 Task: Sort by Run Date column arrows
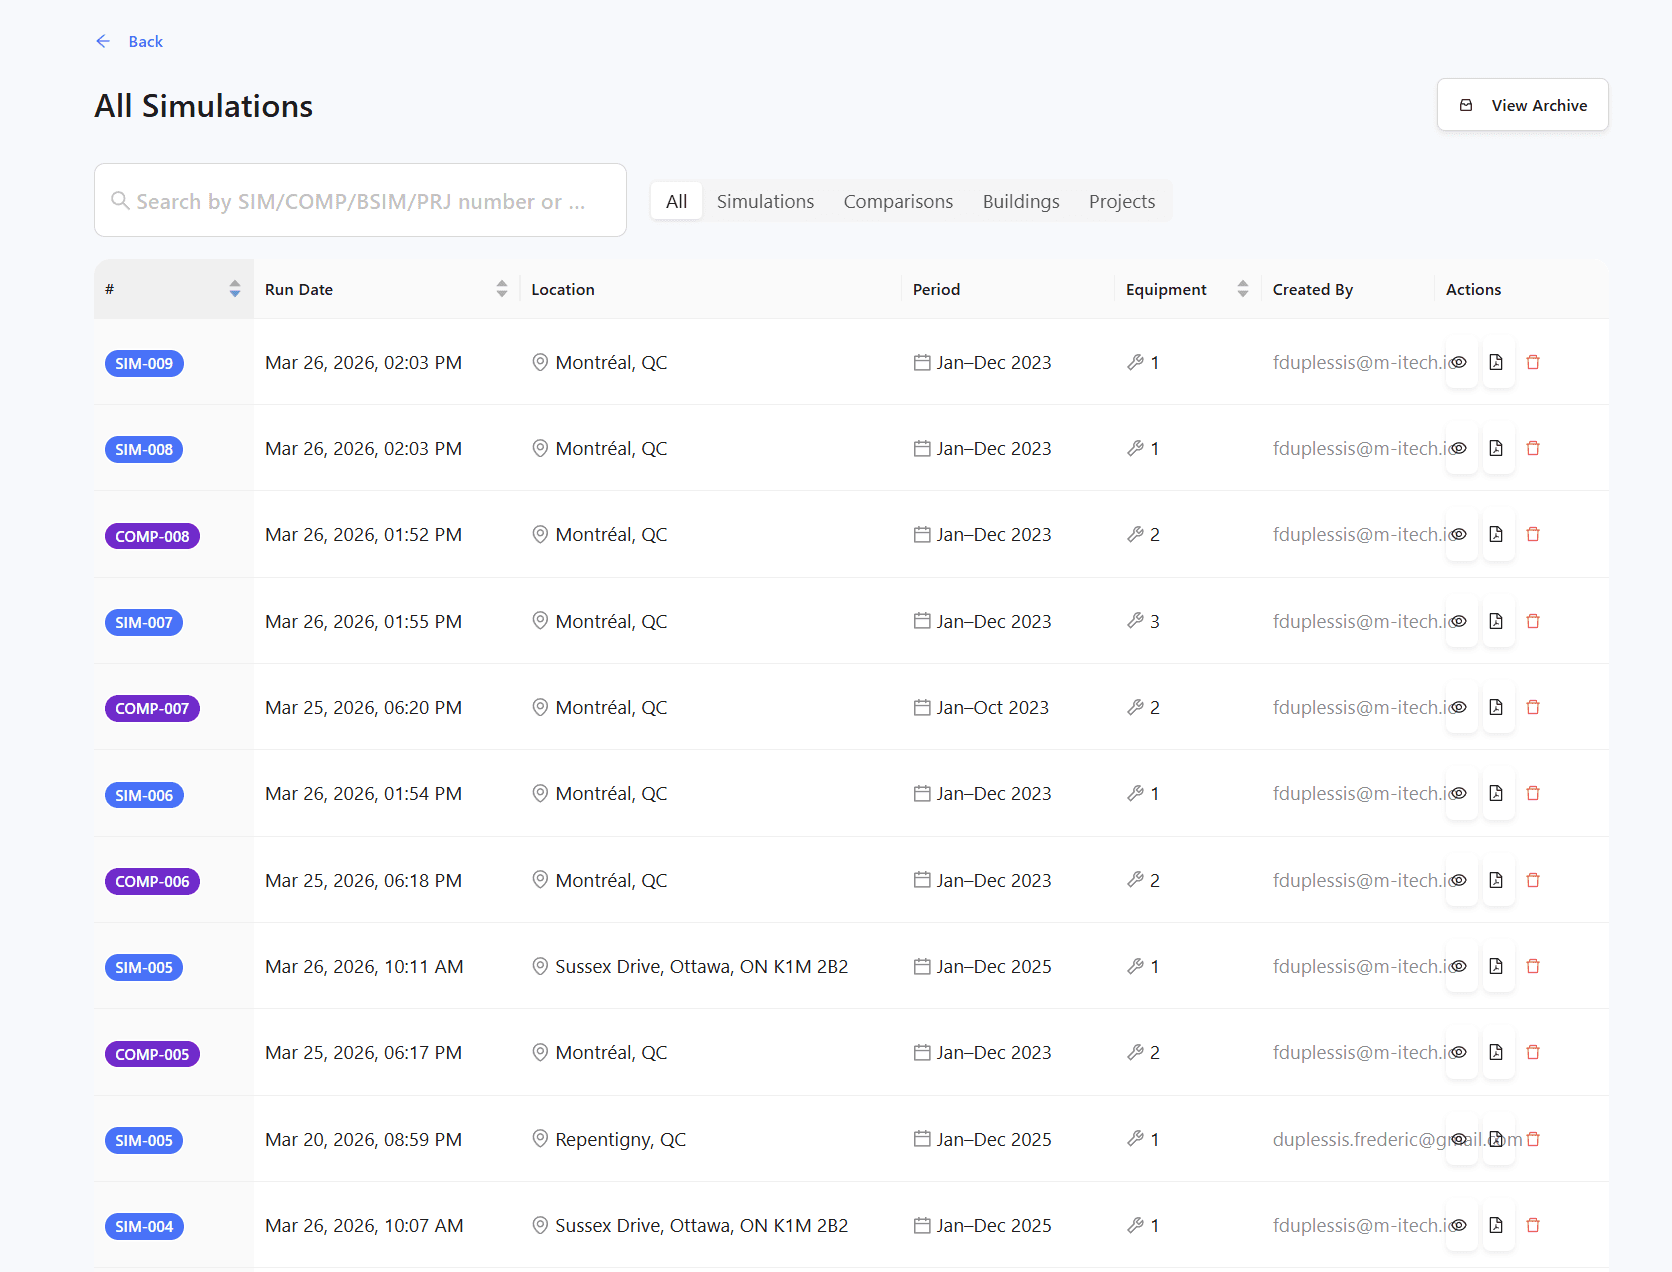tap(502, 289)
